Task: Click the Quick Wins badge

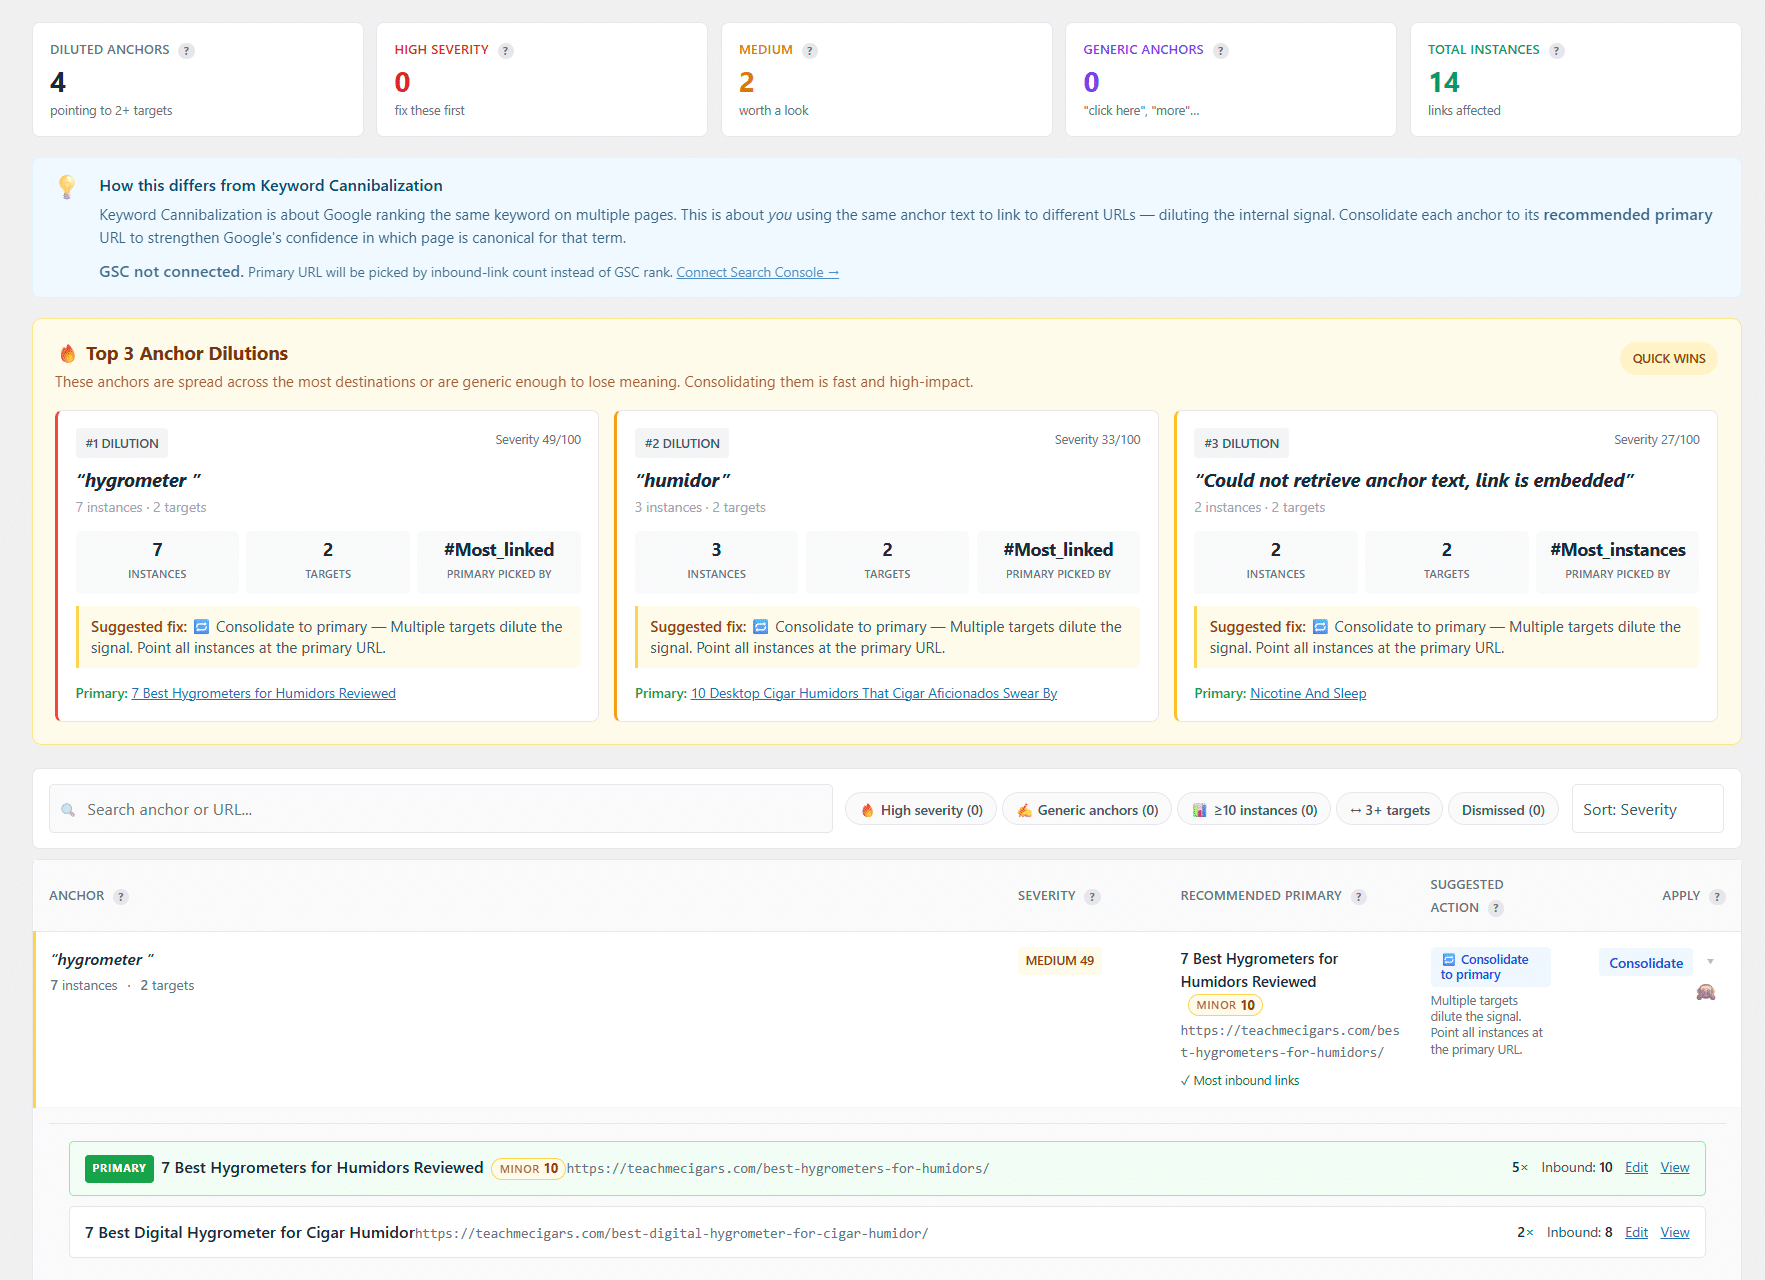Action: pos(1668,359)
